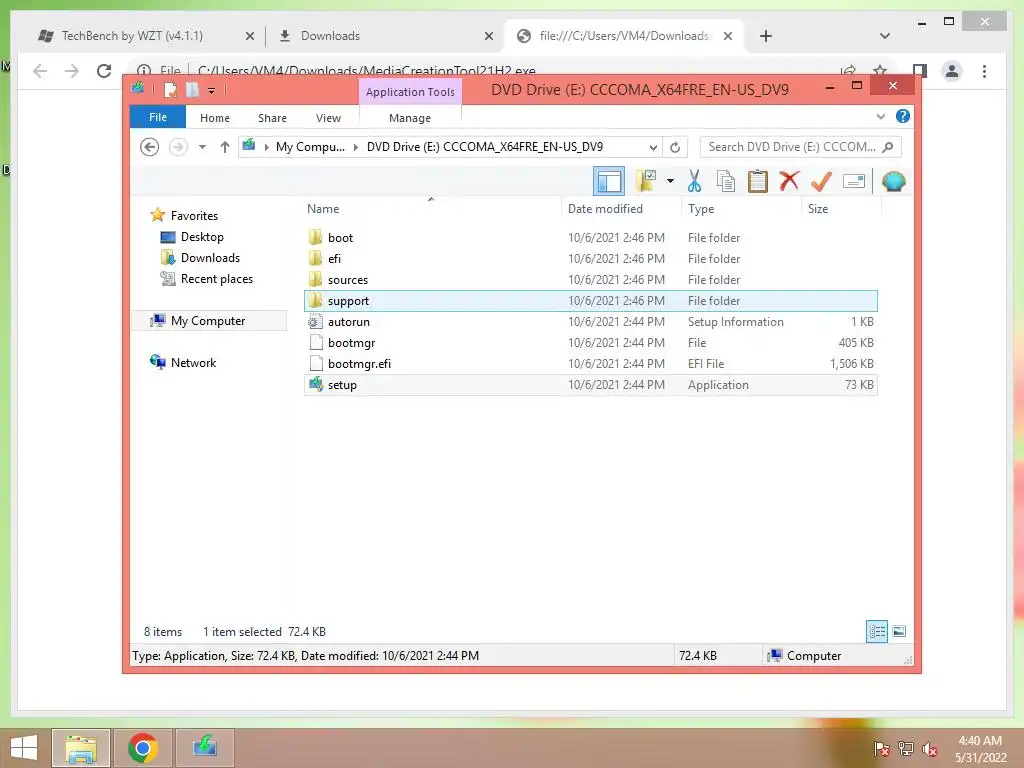Click the Cut scissors icon in the toolbar
1024x768 pixels.
(x=694, y=182)
